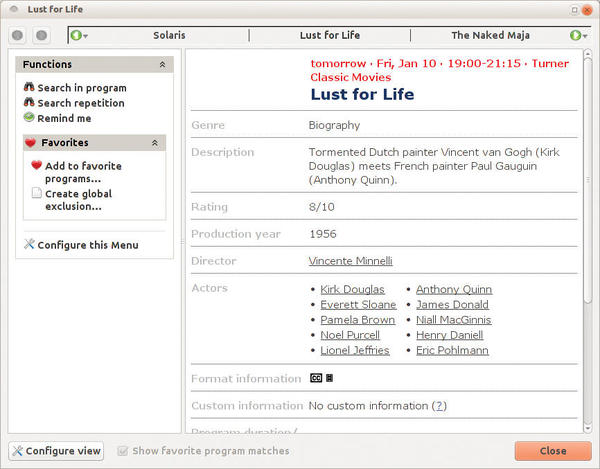Click the tools icon beside Configure this Menu
Screen dimensions: 600x469
pyautogui.click(x=29, y=244)
